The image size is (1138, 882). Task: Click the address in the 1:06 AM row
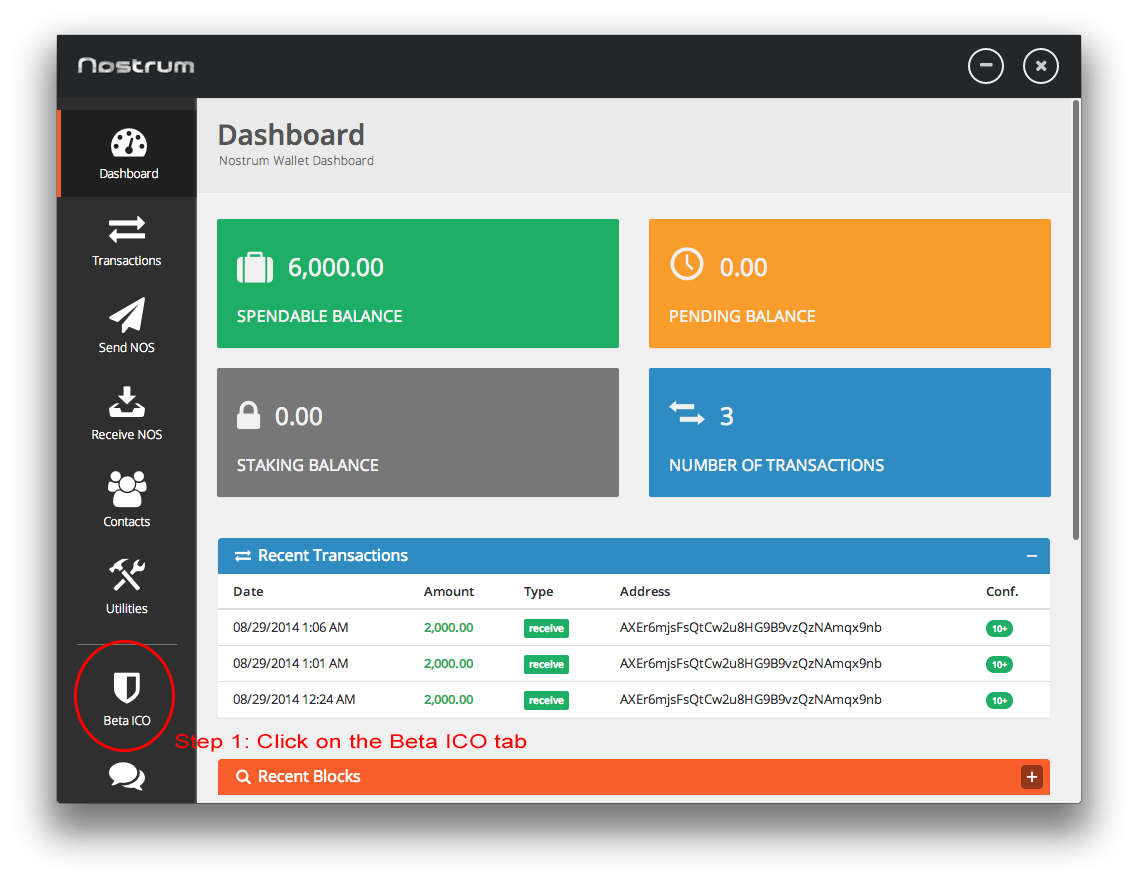[x=750, y=627]
